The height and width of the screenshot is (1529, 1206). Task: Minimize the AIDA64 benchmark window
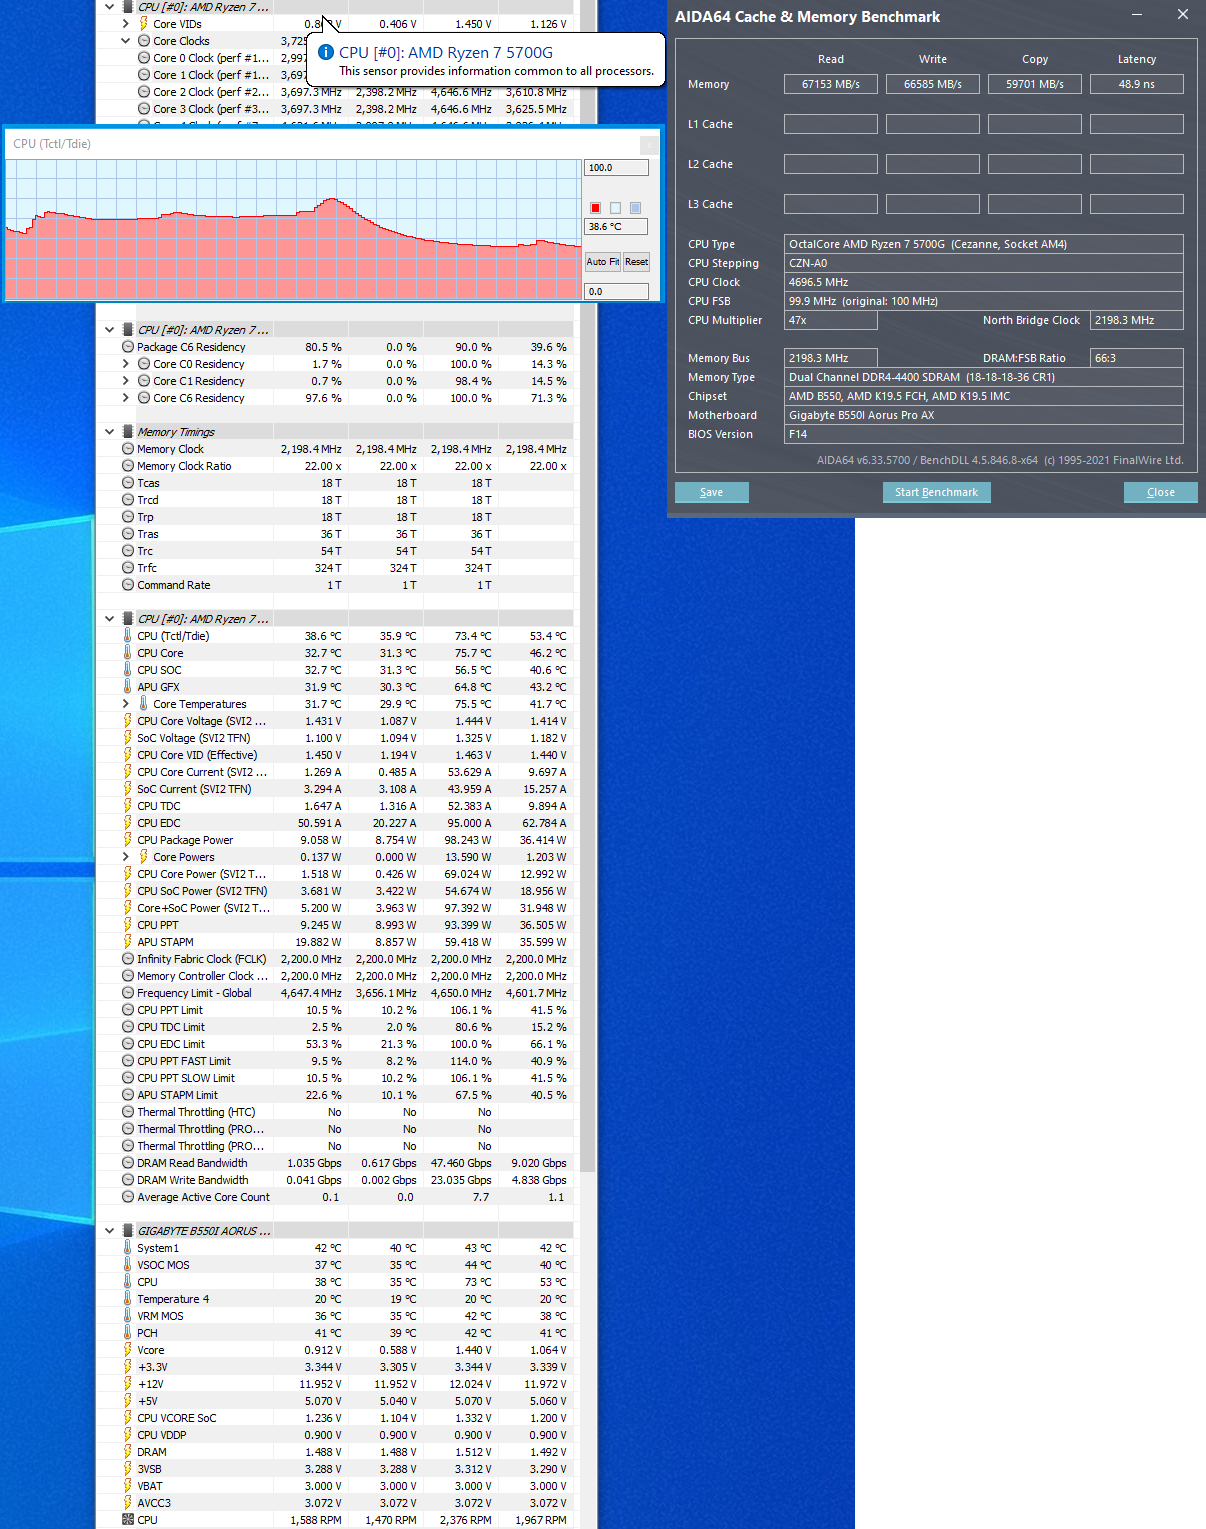click(1137, 15)
